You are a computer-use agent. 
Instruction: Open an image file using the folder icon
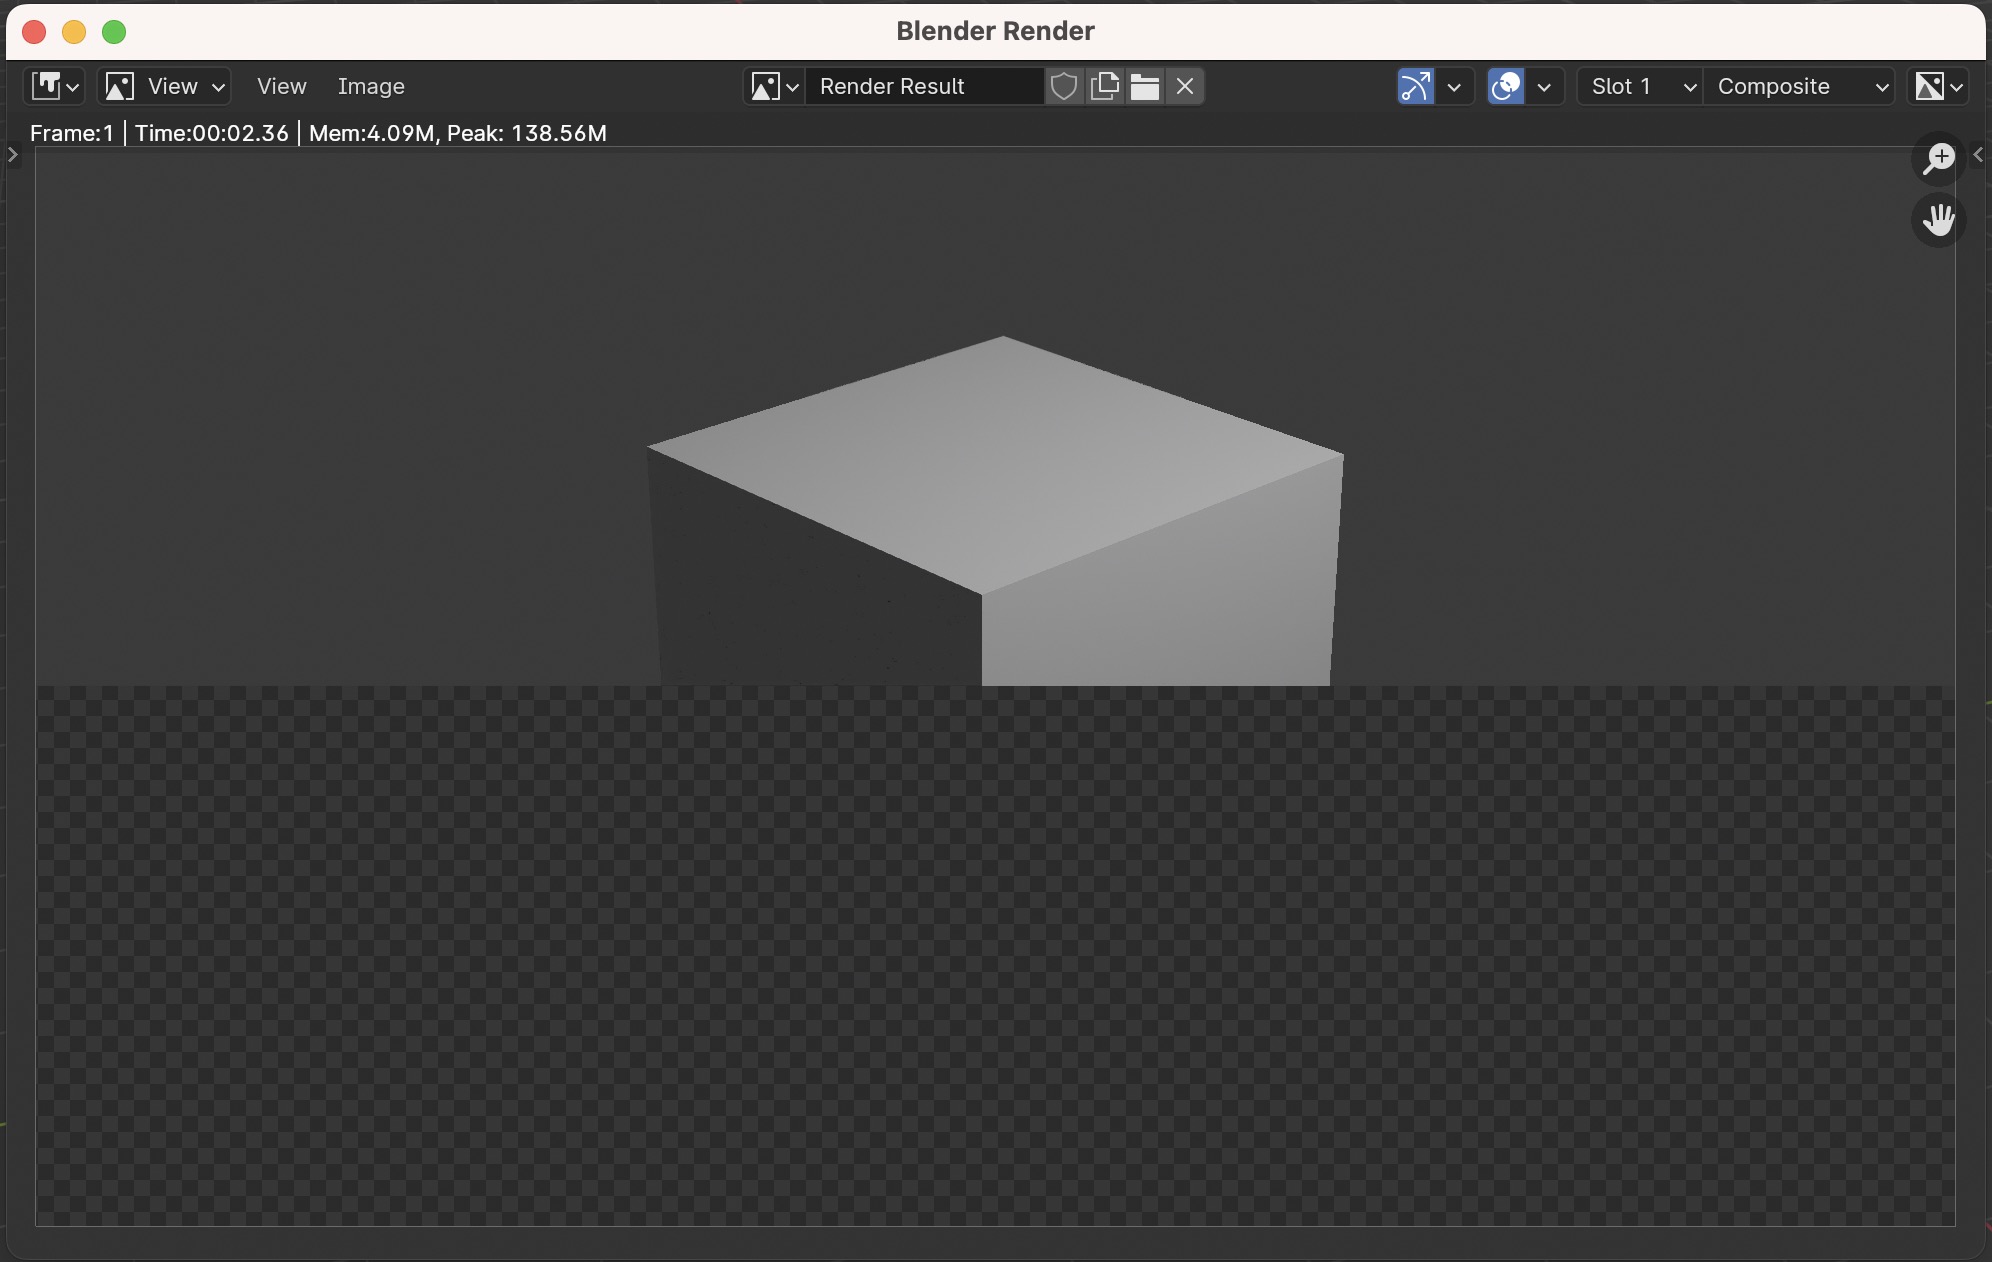[x=1145, y=86]
